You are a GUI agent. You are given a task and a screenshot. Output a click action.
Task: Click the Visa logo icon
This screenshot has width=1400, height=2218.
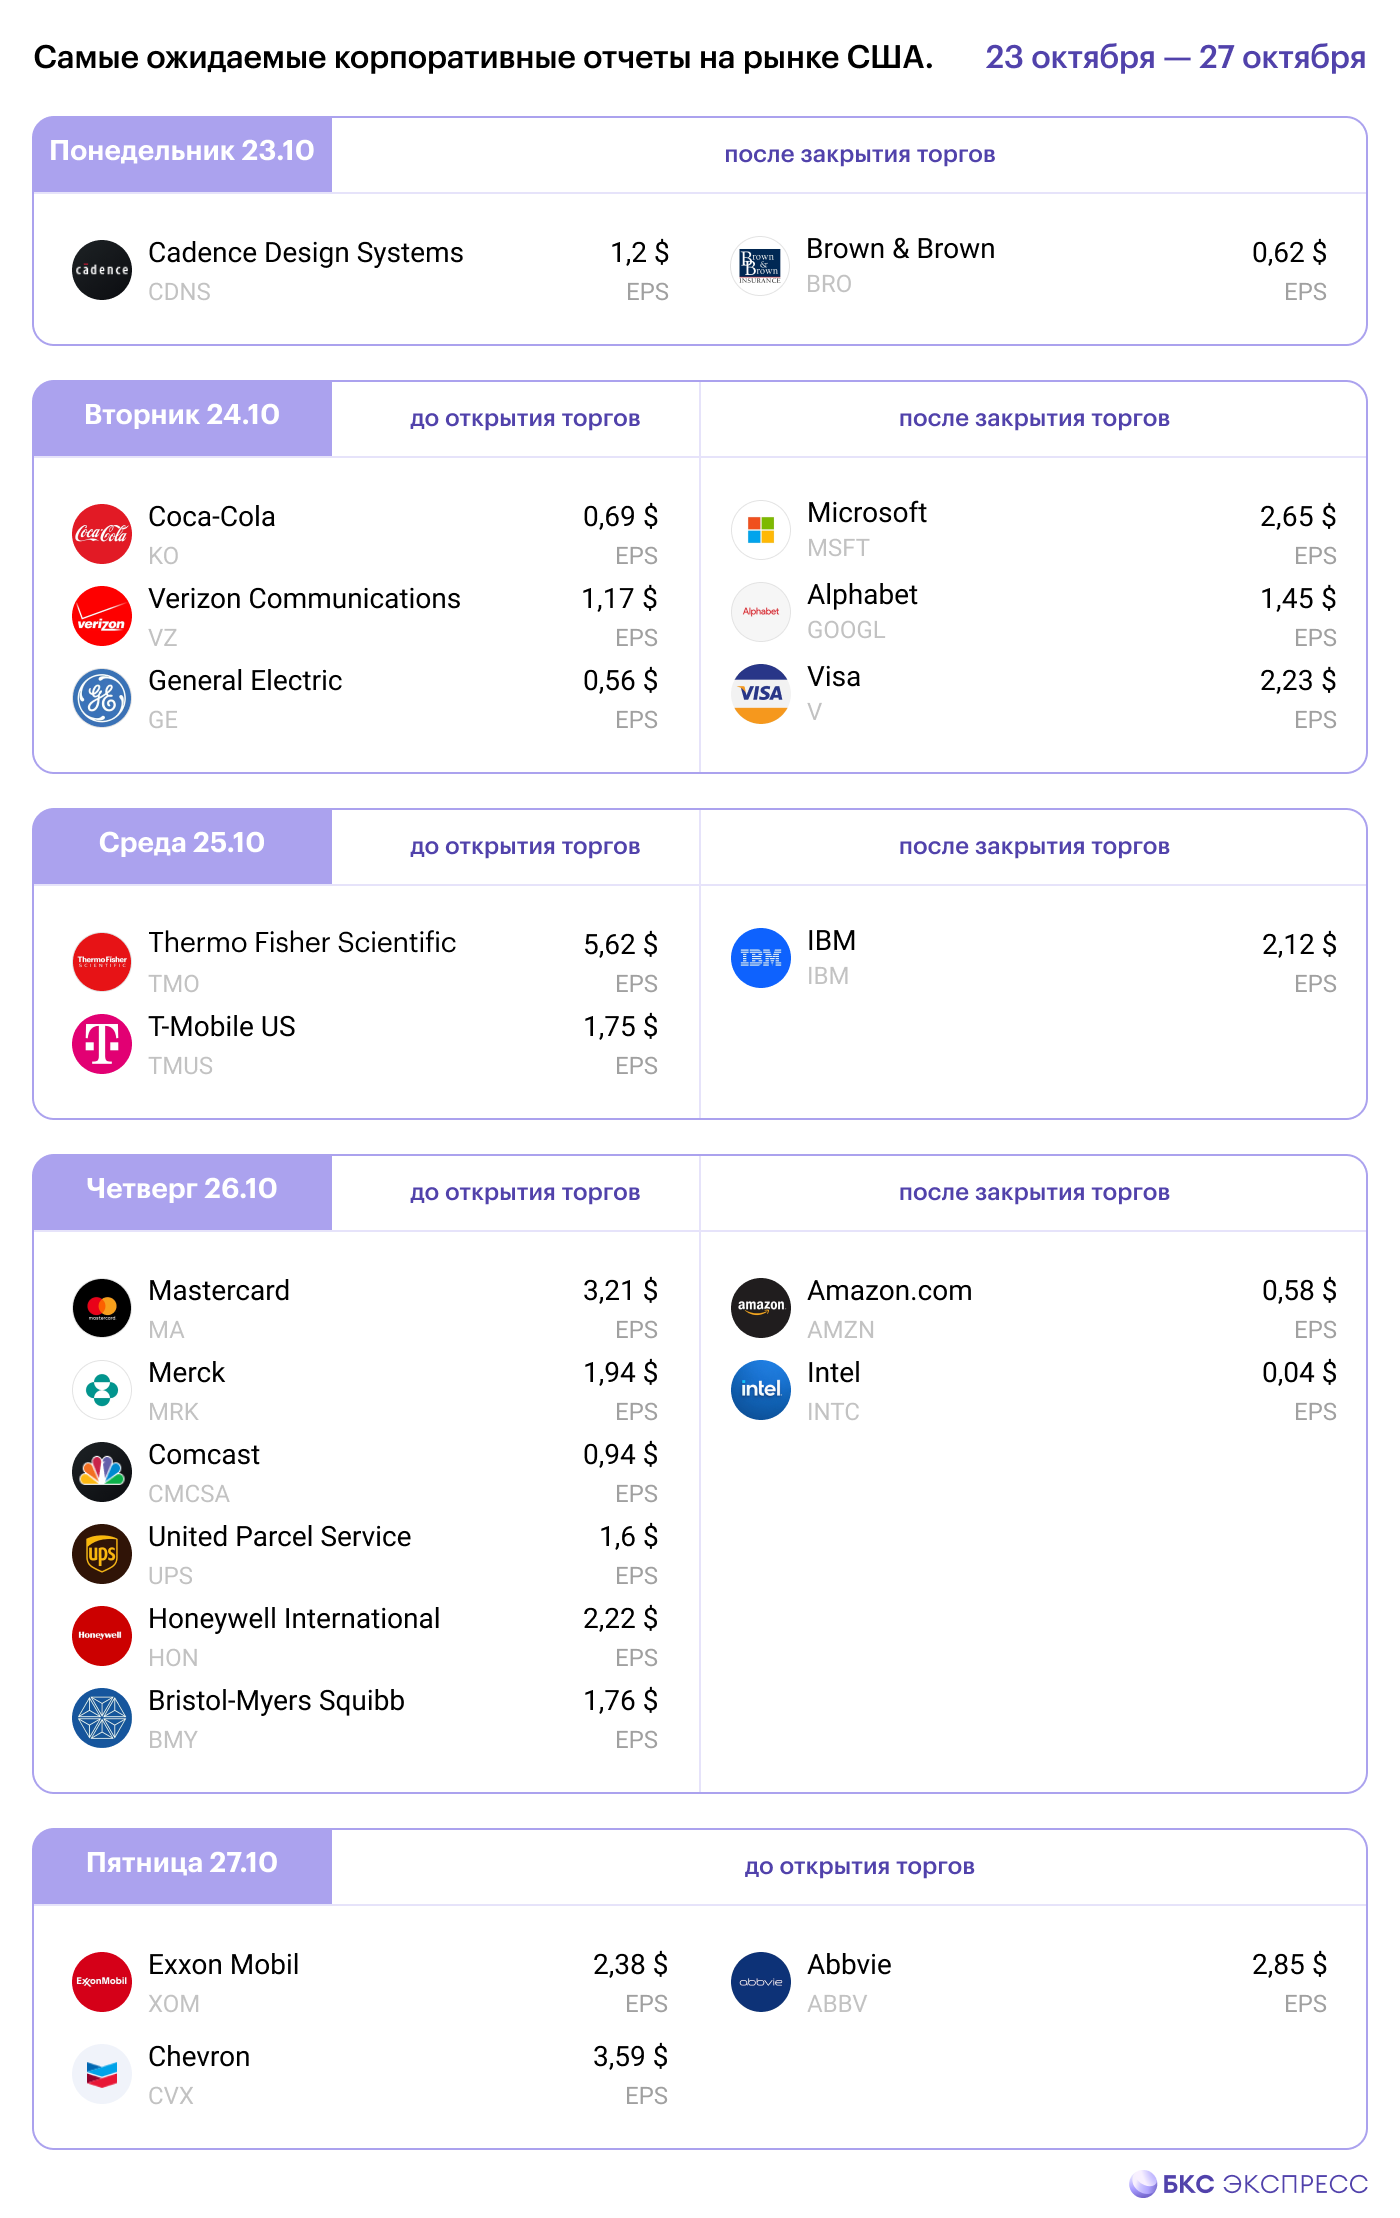point(761,694)
